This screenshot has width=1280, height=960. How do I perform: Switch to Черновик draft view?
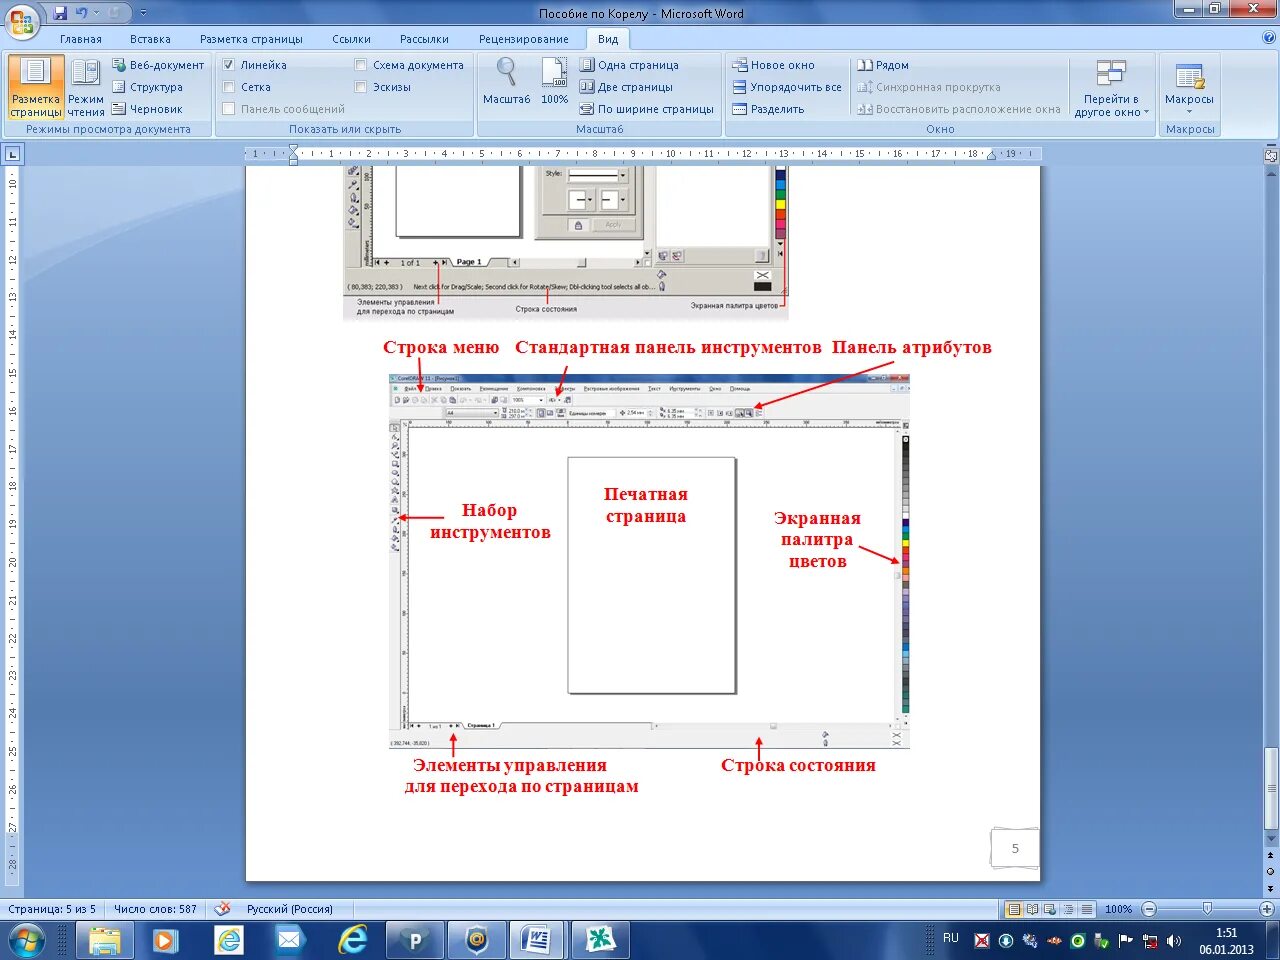pos(147,109)
